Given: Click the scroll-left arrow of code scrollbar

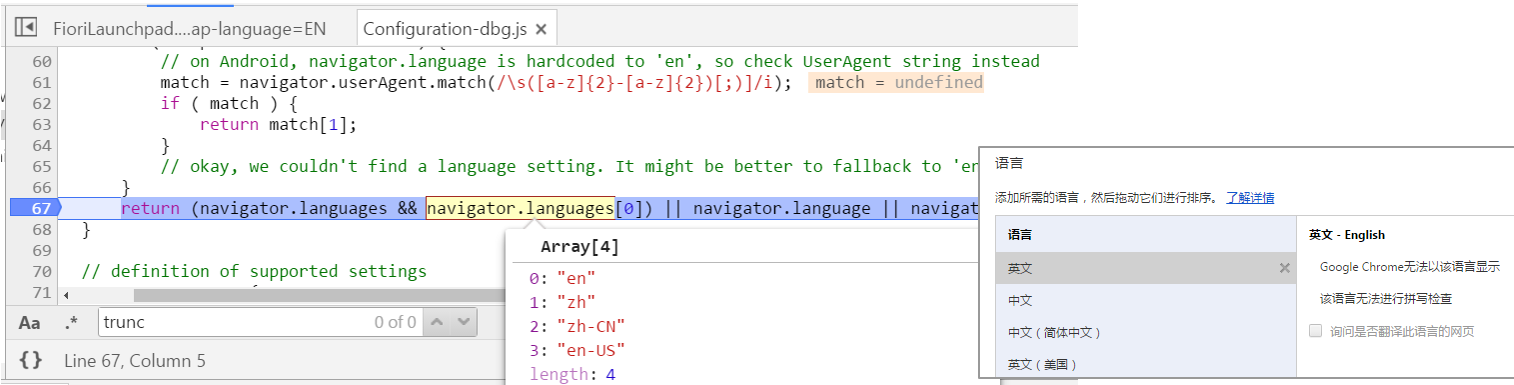Looking at the screenshot, I should 67,295.
